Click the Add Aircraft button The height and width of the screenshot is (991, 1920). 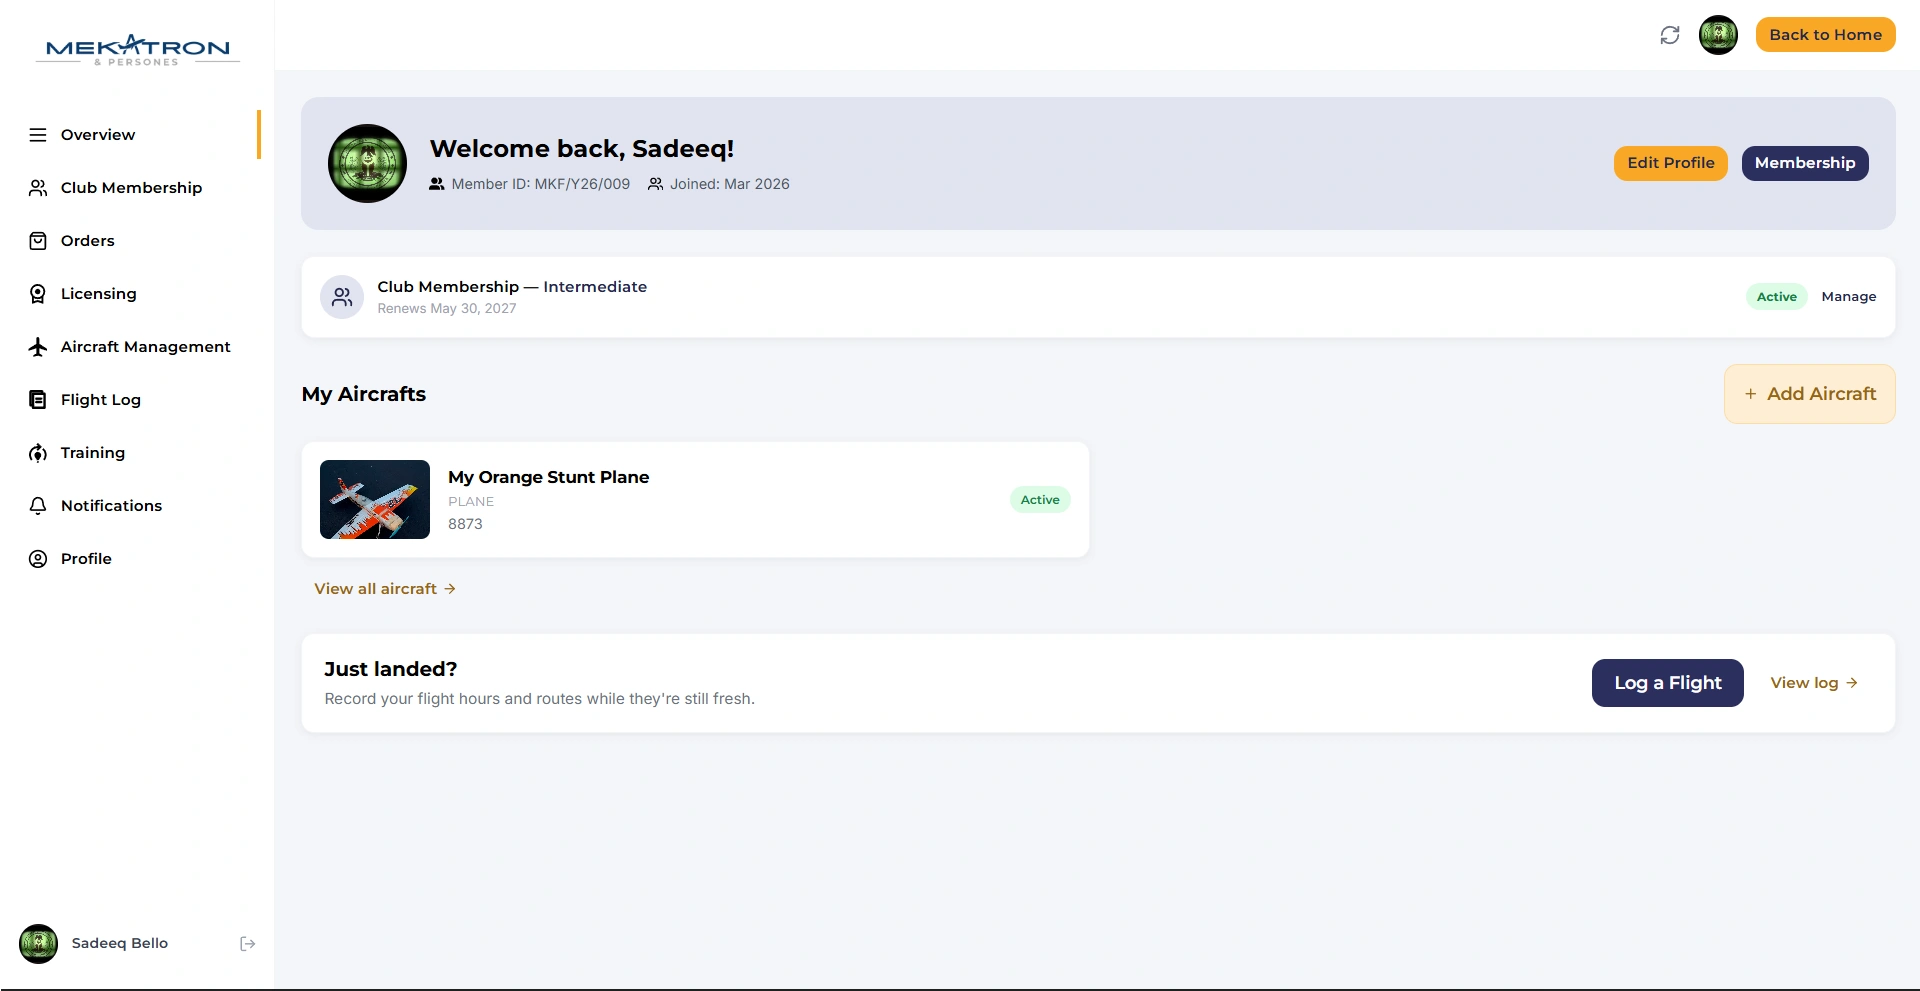point(1809,394)
